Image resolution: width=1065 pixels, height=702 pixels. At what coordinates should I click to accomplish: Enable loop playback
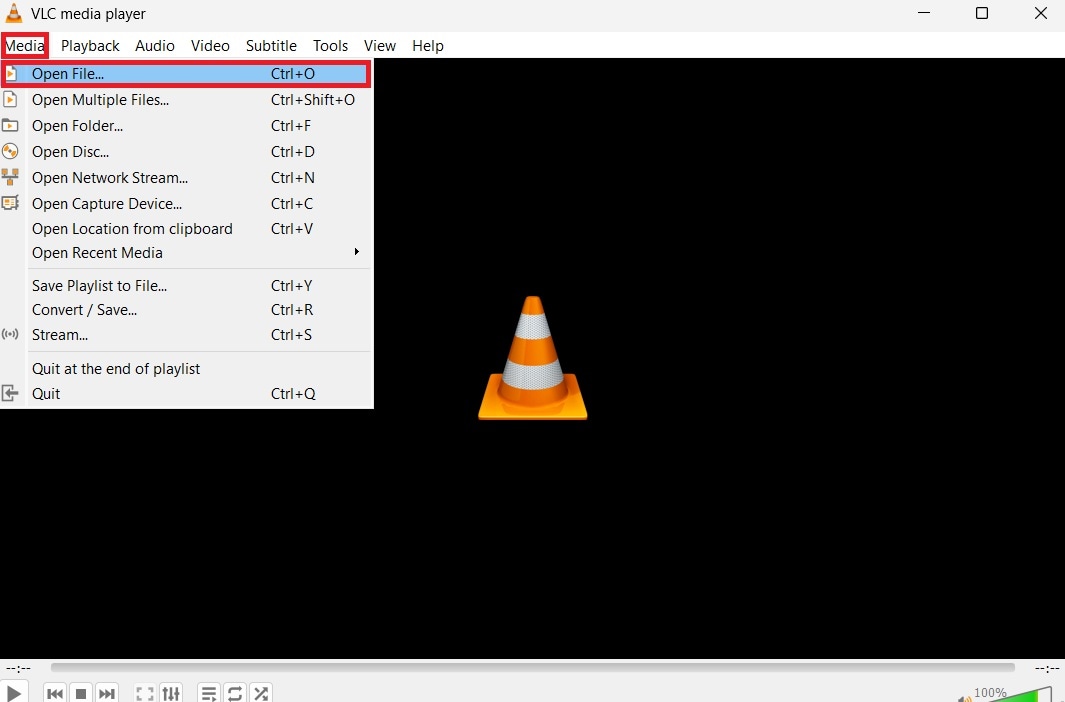coord(235,693)
